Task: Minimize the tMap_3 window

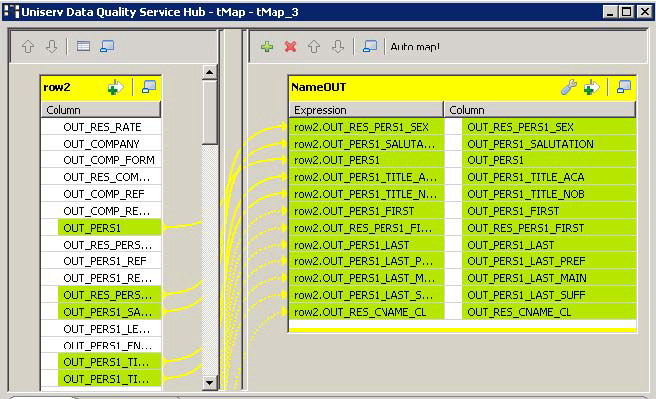Action: click(x=610, y=12)
